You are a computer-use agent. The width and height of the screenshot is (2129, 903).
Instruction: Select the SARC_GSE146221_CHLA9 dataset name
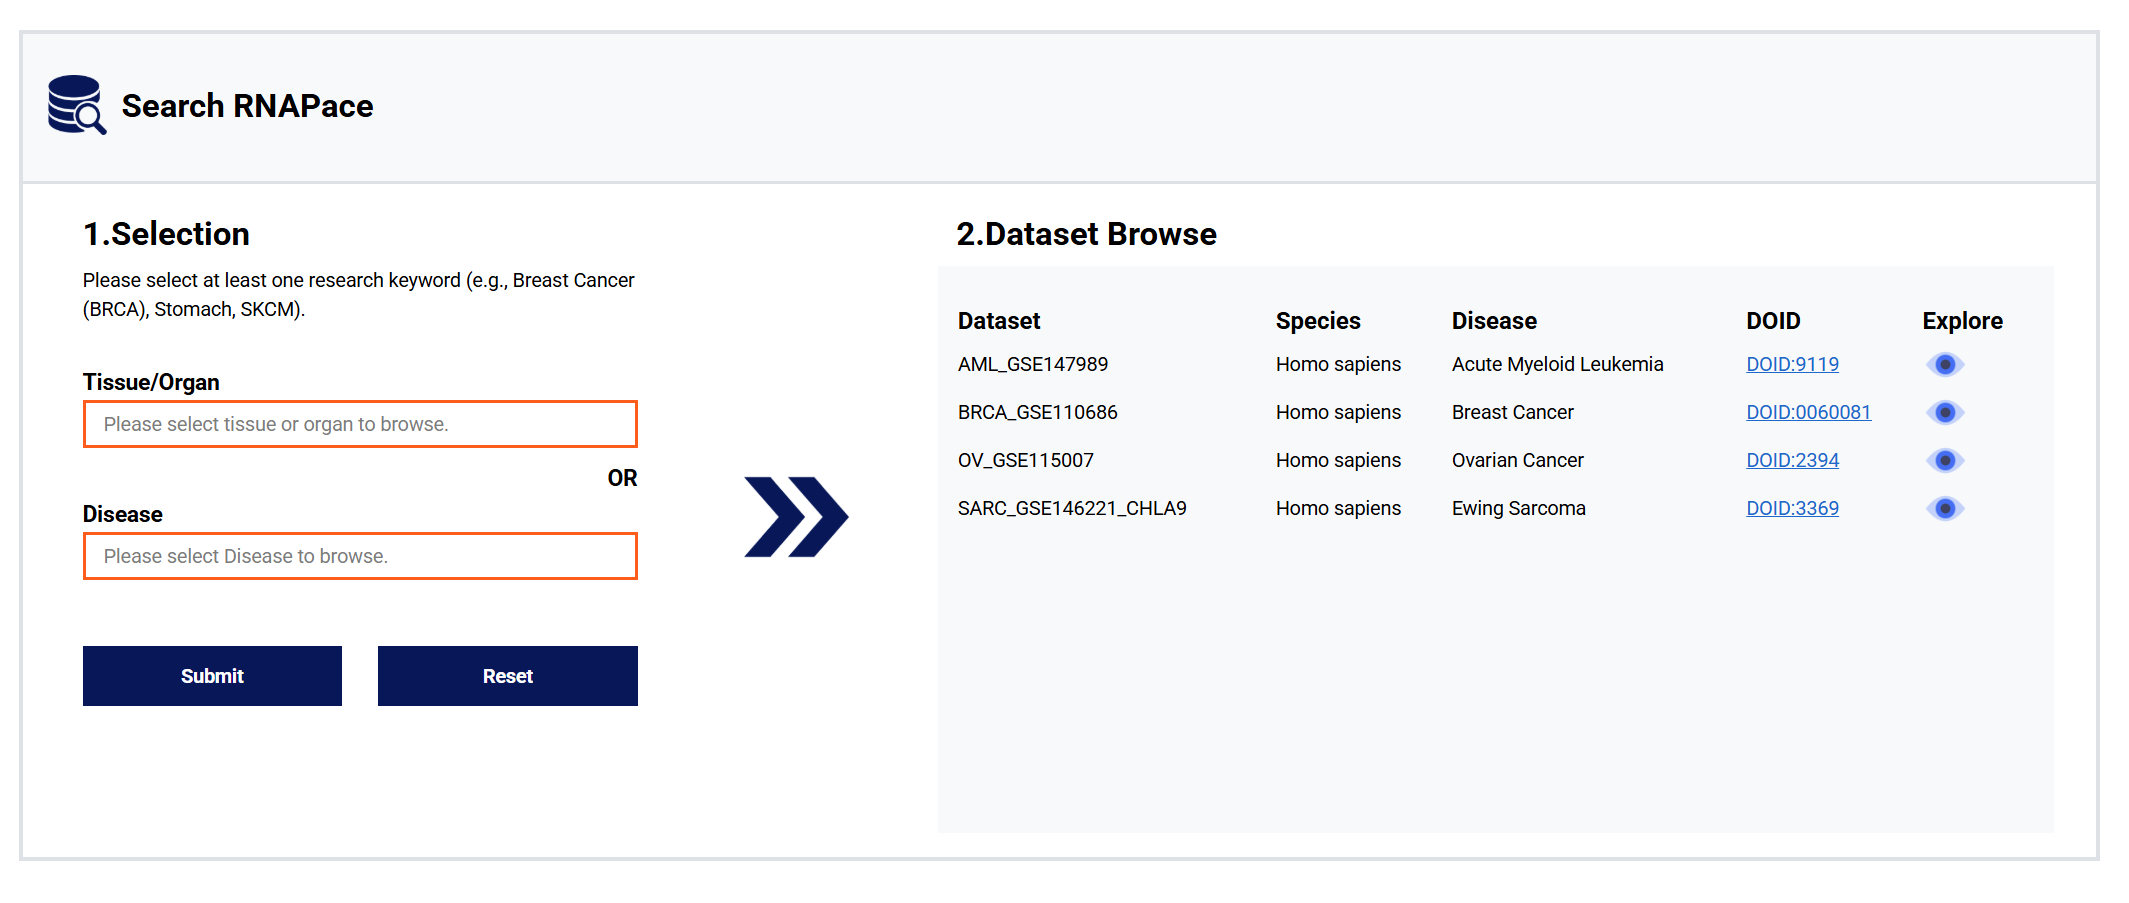1071,509
